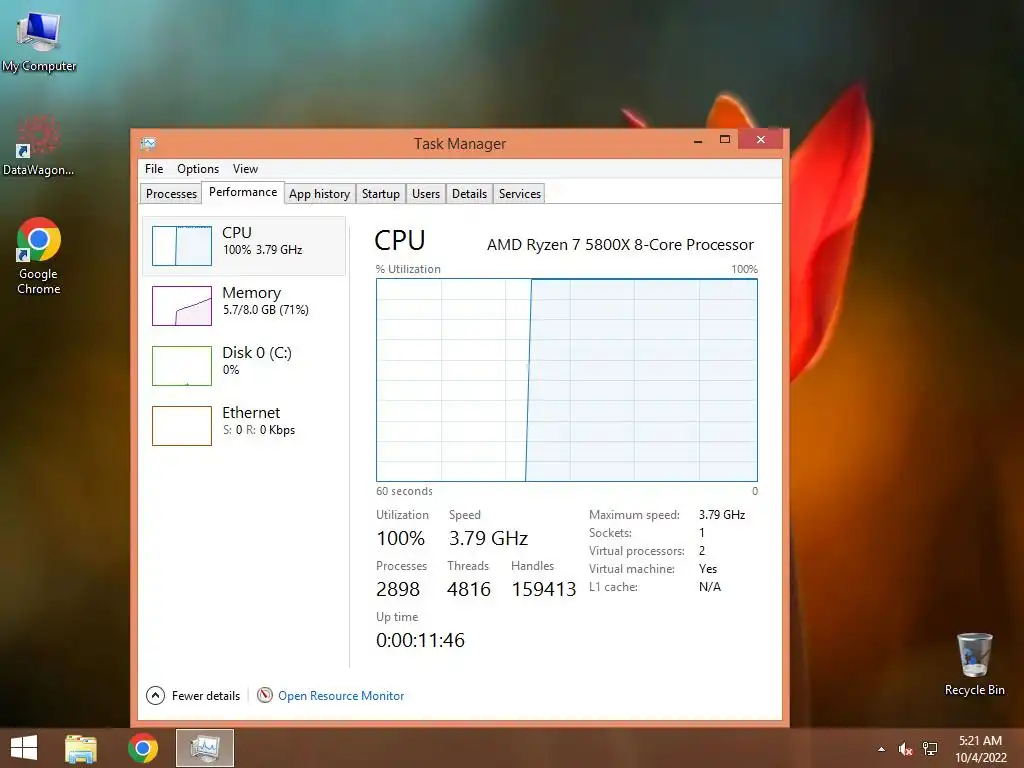Collapse with Fewer details chevron

(155, 696)
